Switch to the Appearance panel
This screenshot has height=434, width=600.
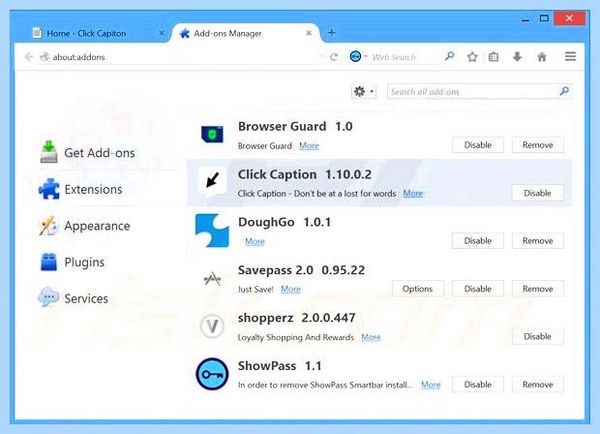click(85, 226)
